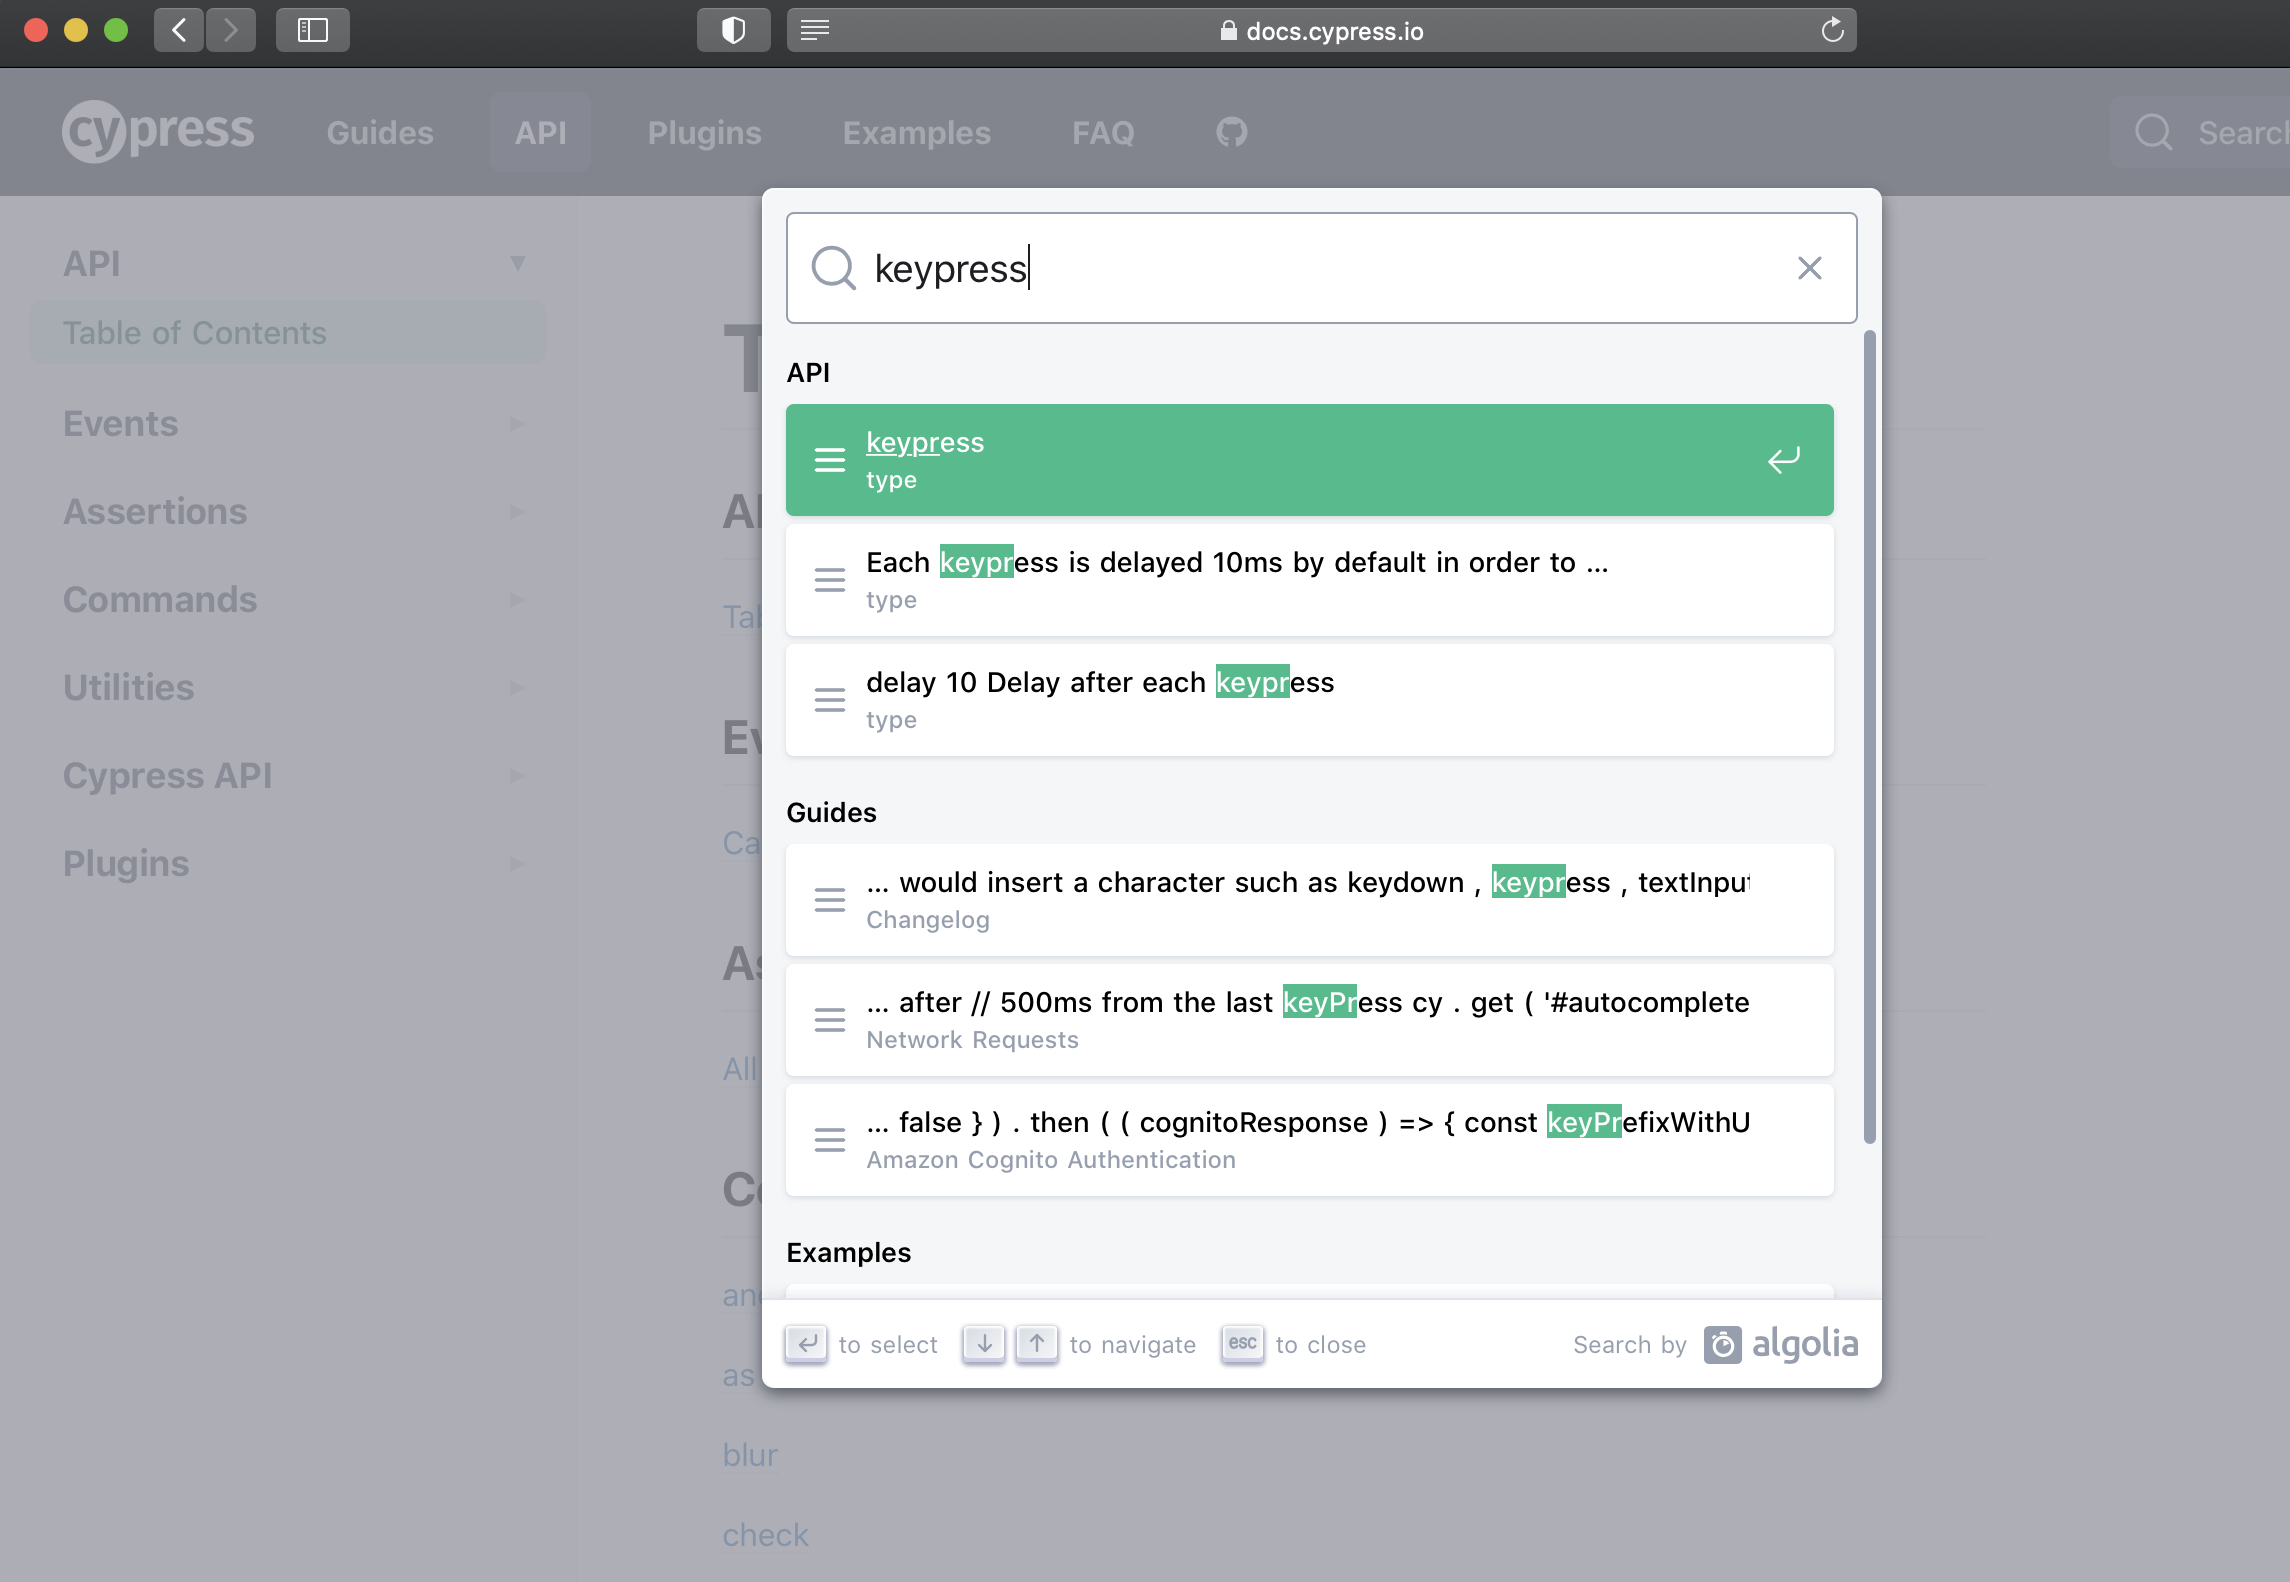Switch to the Plugins tab in the navbar
This screenshot has width=2290, height=1582.
point(705,131)
